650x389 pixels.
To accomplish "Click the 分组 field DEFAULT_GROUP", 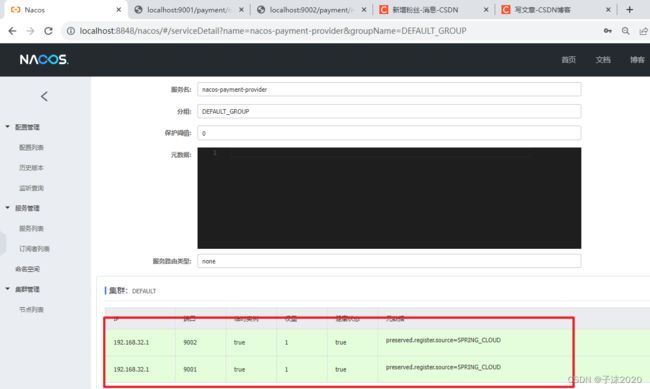I will (x=389, y=111).
